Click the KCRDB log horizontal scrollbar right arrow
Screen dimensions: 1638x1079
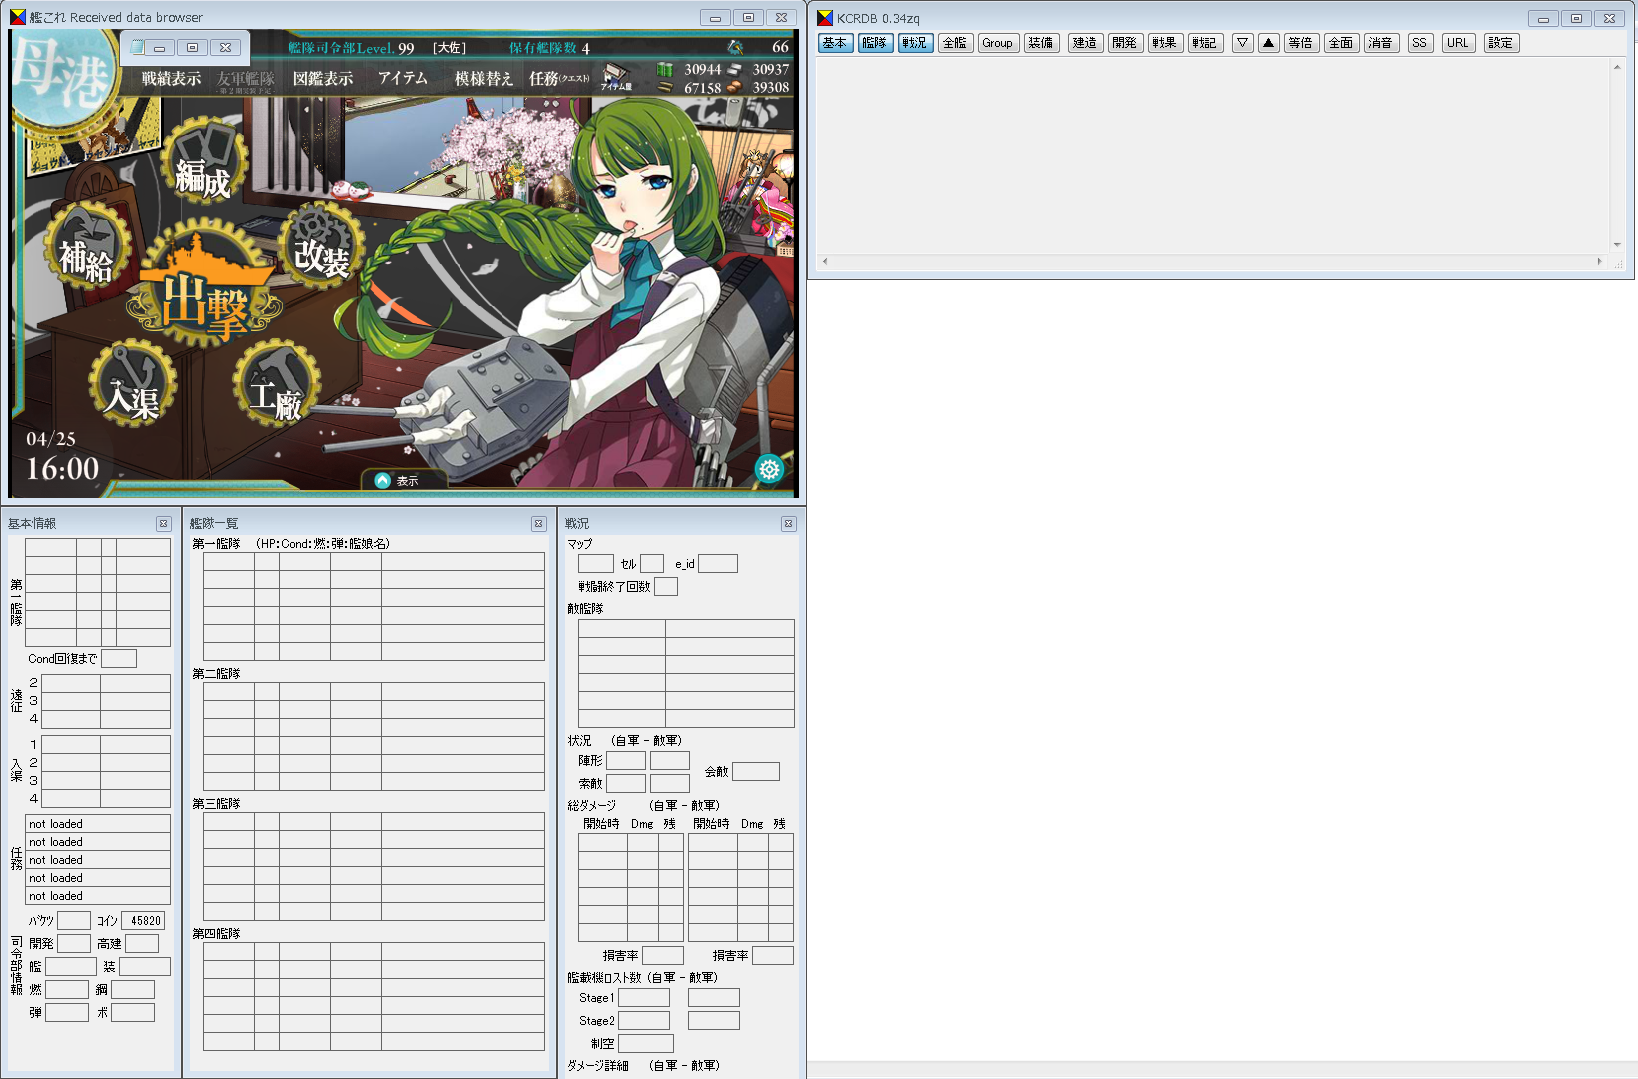tap(1600, 261)
